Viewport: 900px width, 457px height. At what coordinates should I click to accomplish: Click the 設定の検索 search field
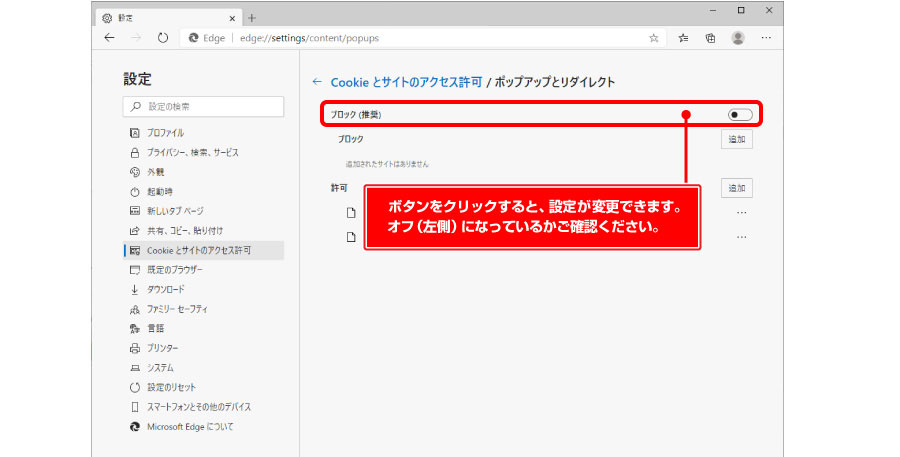(x=203, y=107)
